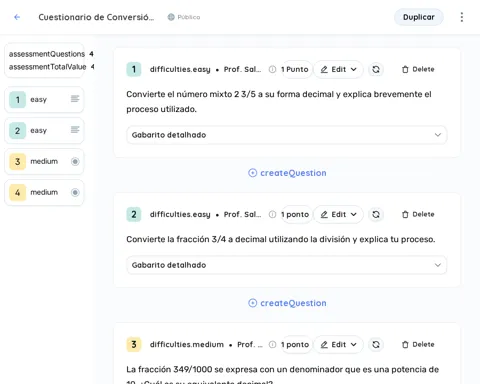This screenshot has width=480, height=384.
Task: Click the green number 1 badge in question 1 card
Action: pyautogui.click(x=134, y=69)
